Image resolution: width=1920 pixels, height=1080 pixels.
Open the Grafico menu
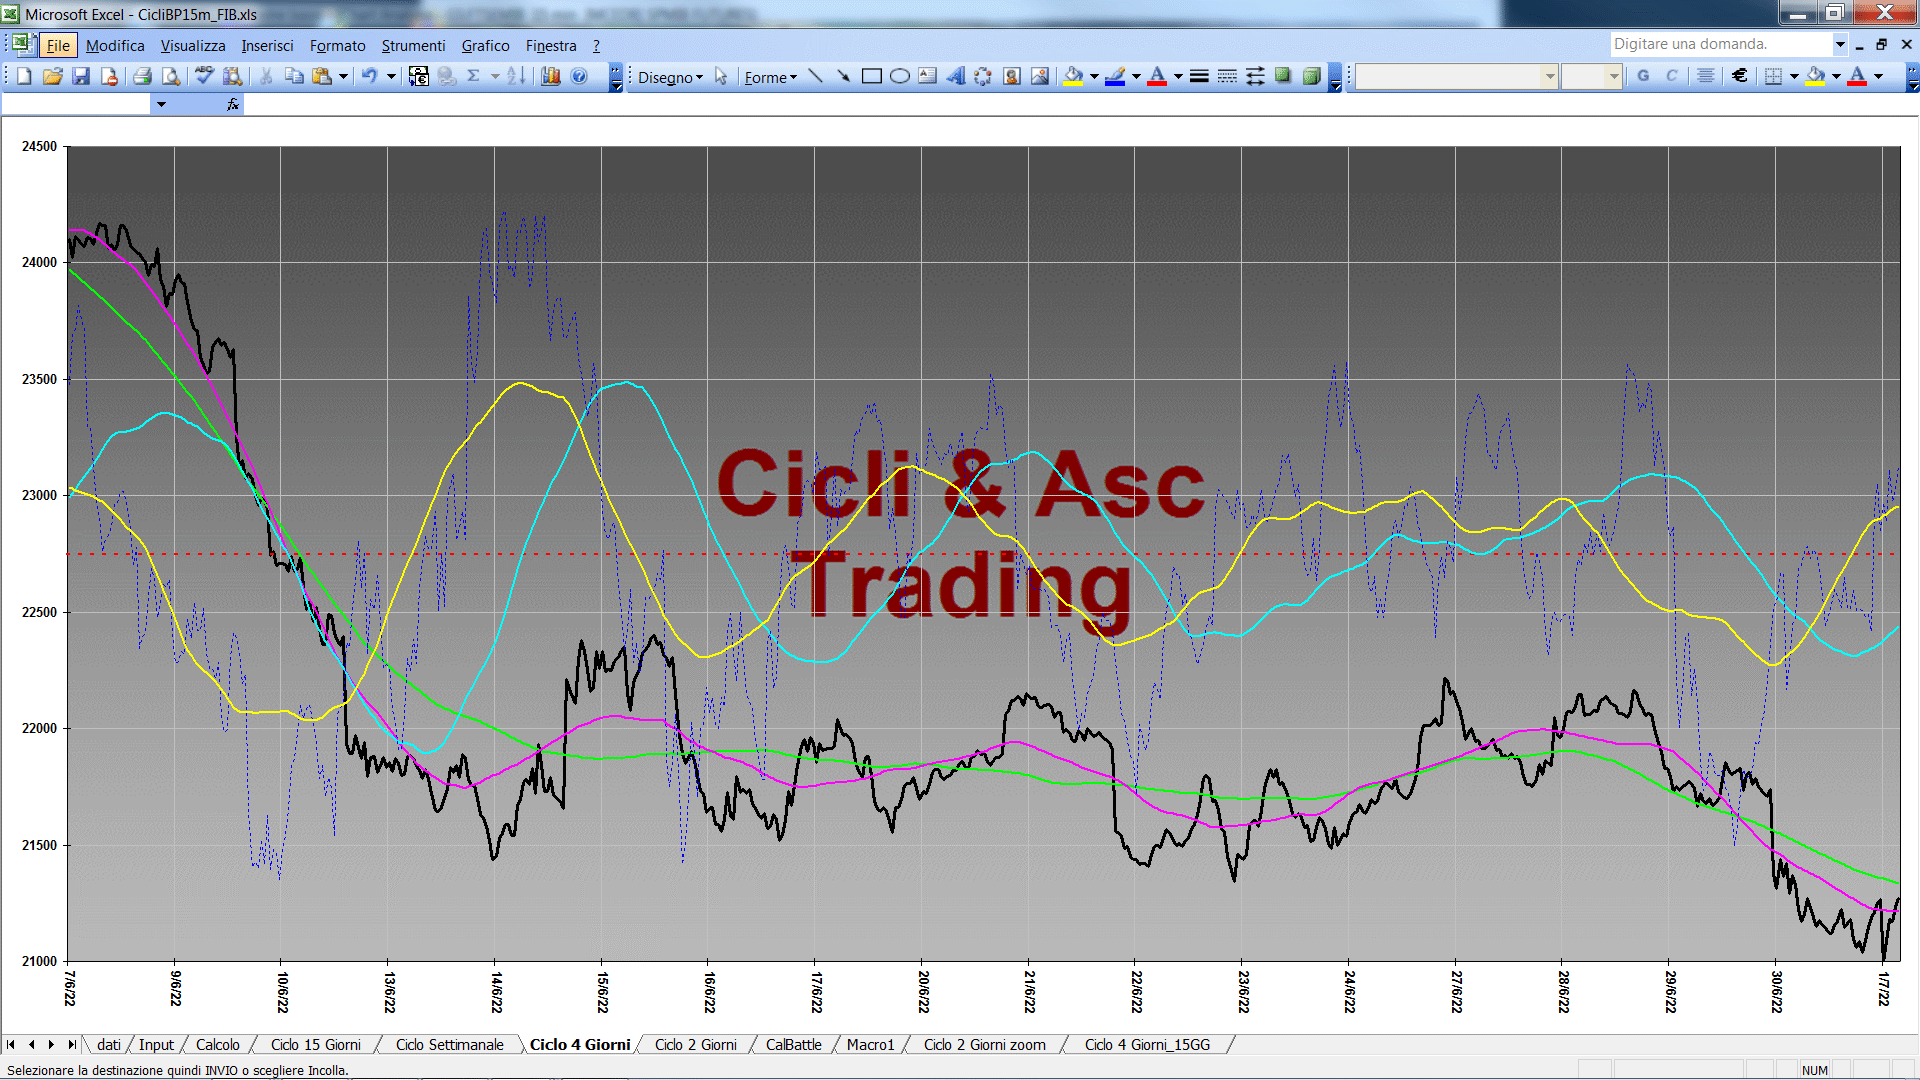click(x=485, y=45)
